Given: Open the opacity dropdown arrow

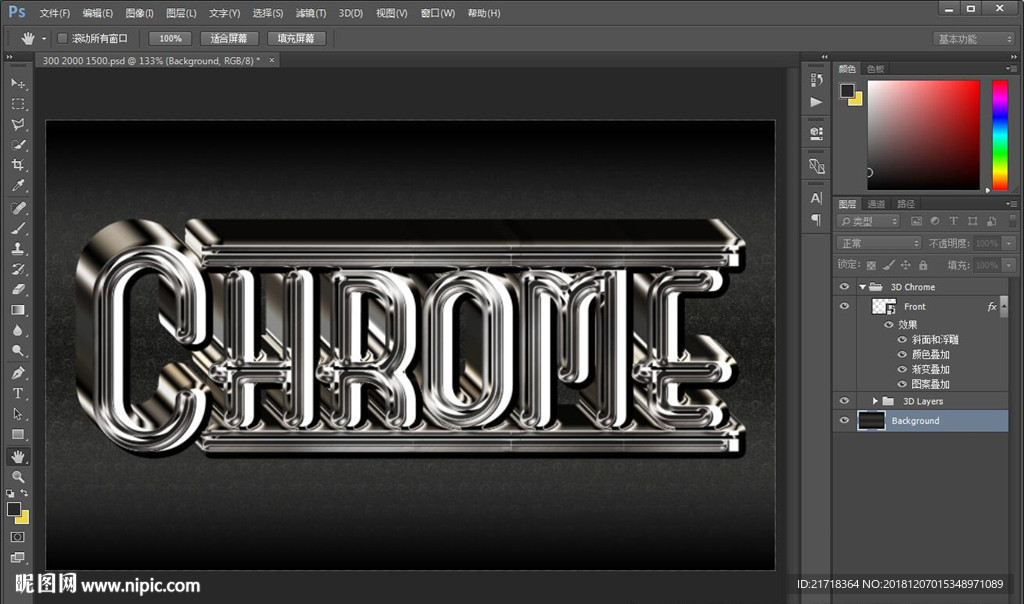Looking at the screenshot, I should pyautogui.click(x=1009, y=244).
